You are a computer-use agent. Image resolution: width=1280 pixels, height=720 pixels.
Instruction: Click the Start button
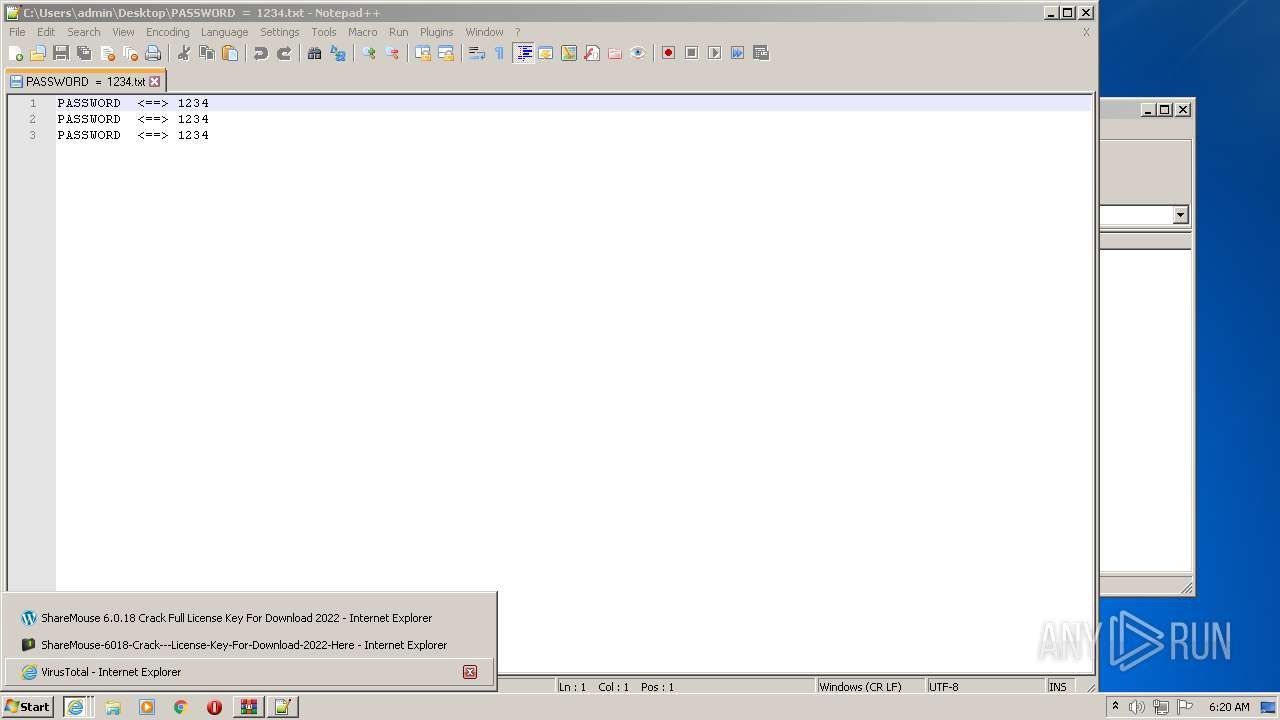(x=28, y=707)
